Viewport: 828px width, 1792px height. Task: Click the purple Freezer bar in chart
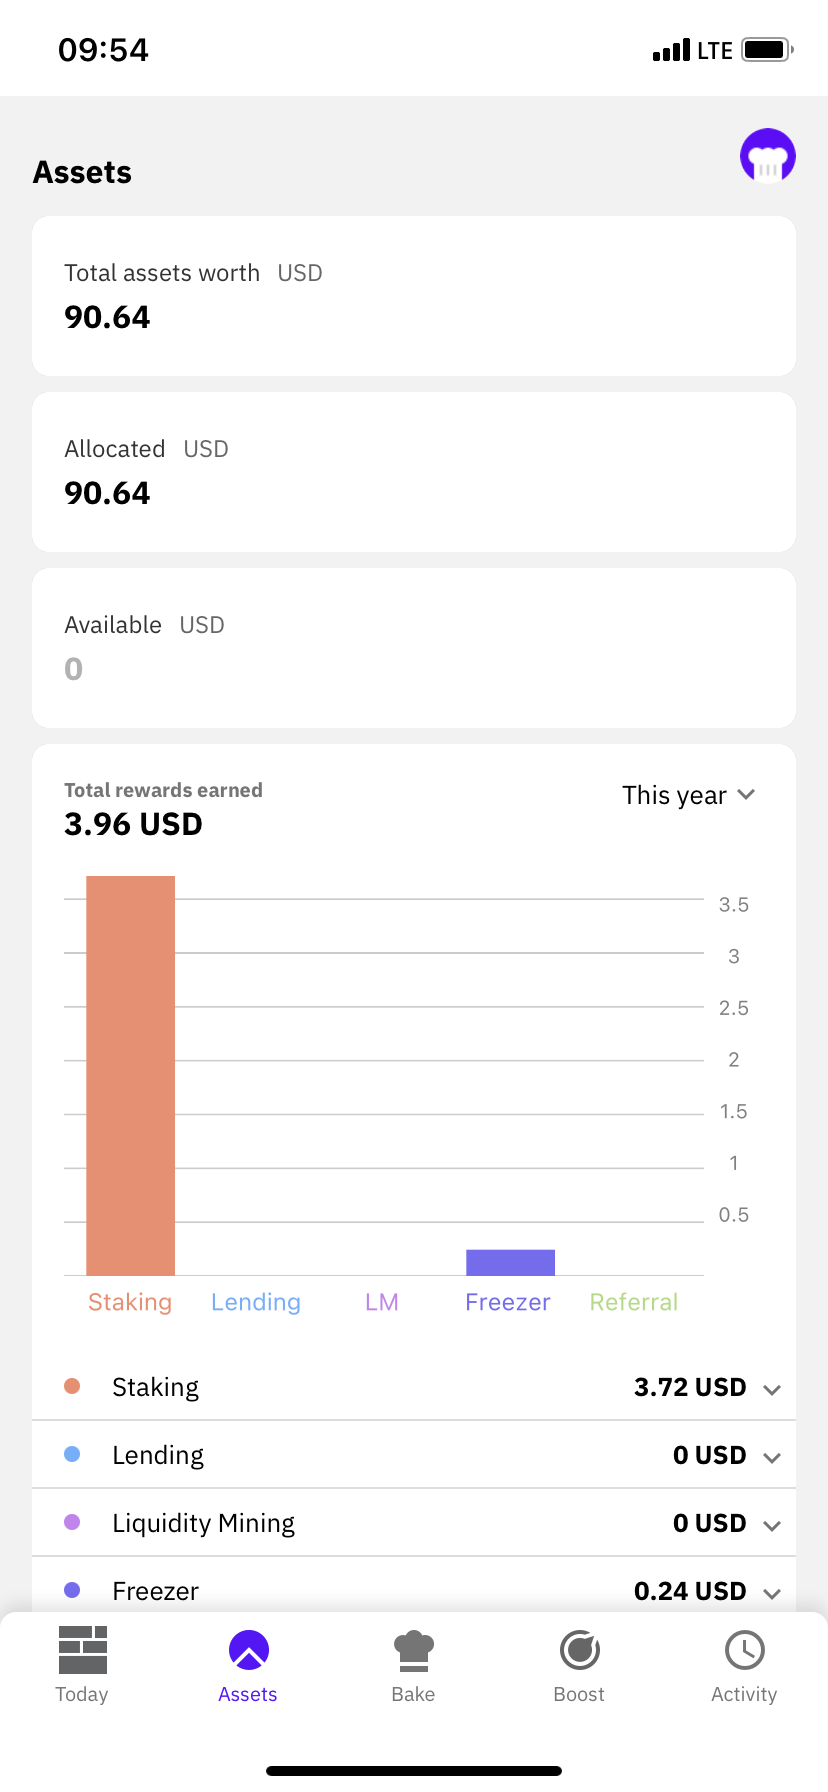(x=510, y=1262)
